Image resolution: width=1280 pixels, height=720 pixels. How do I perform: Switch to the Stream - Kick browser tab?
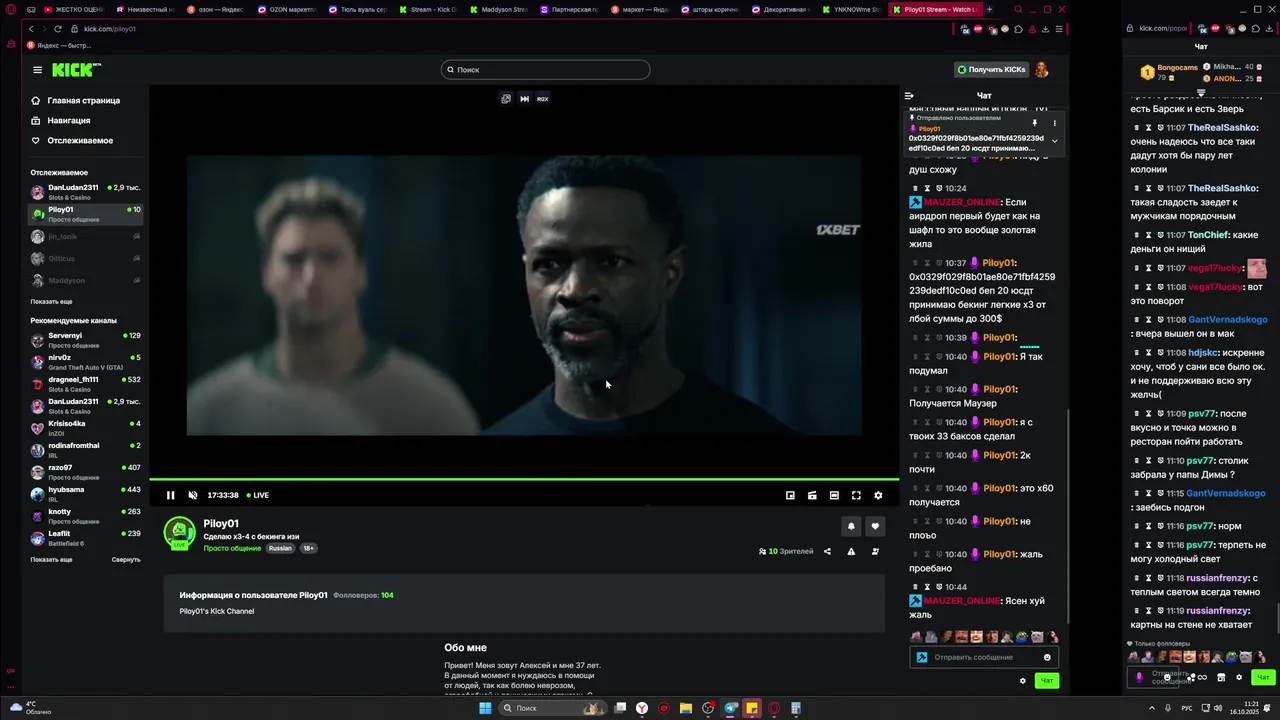[x=428, y=9]
